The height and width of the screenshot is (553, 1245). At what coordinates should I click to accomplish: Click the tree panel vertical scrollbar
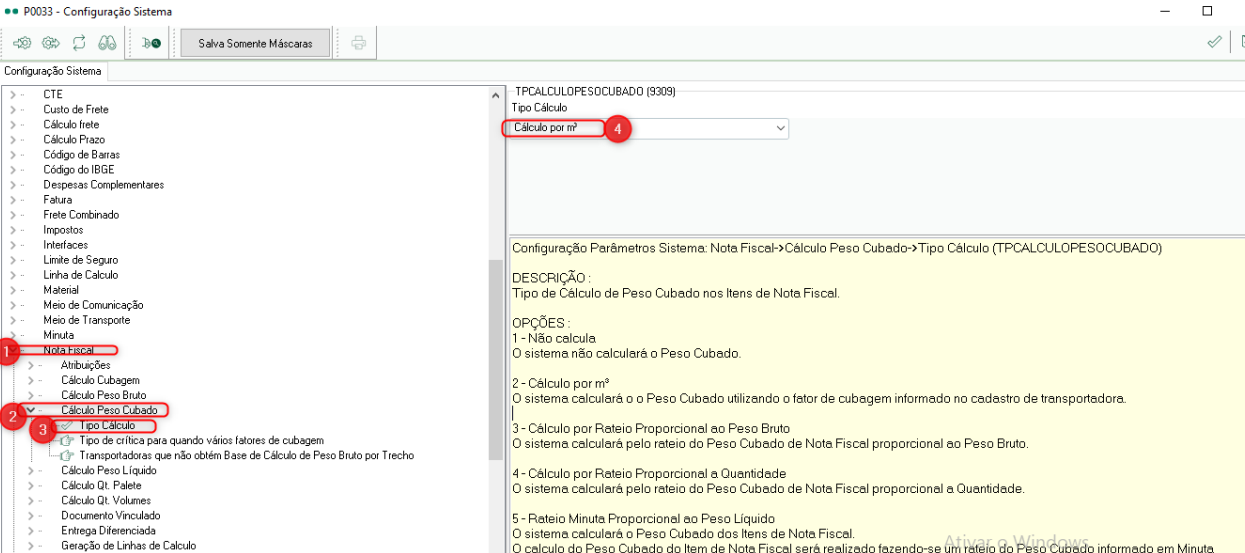tap(496, 360)
